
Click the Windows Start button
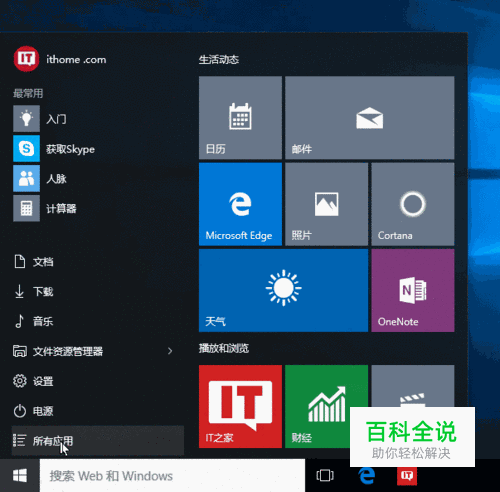20,476
